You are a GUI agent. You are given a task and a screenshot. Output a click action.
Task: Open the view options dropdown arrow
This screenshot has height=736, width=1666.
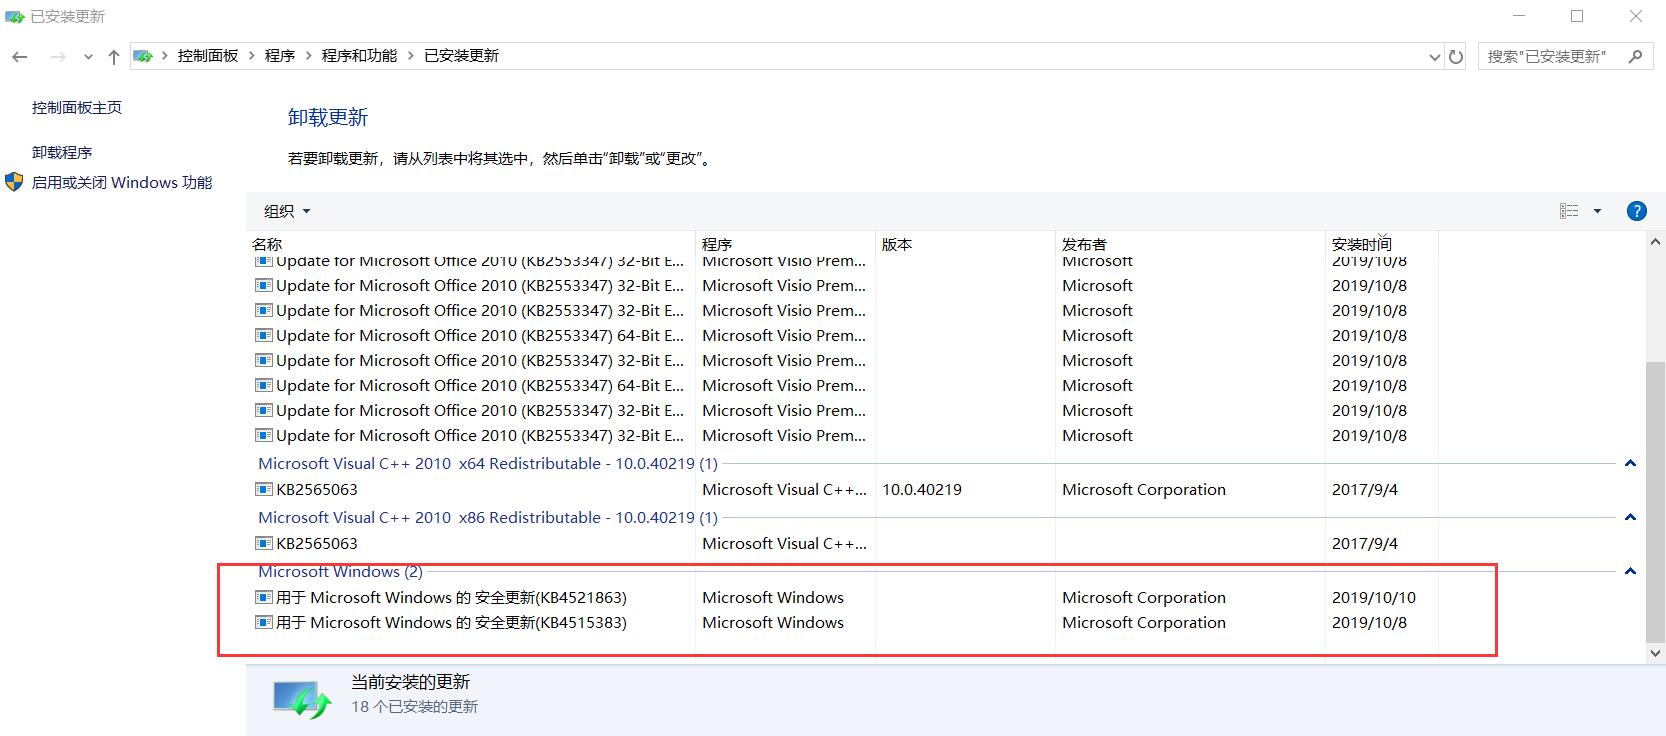pos(1597,211)
